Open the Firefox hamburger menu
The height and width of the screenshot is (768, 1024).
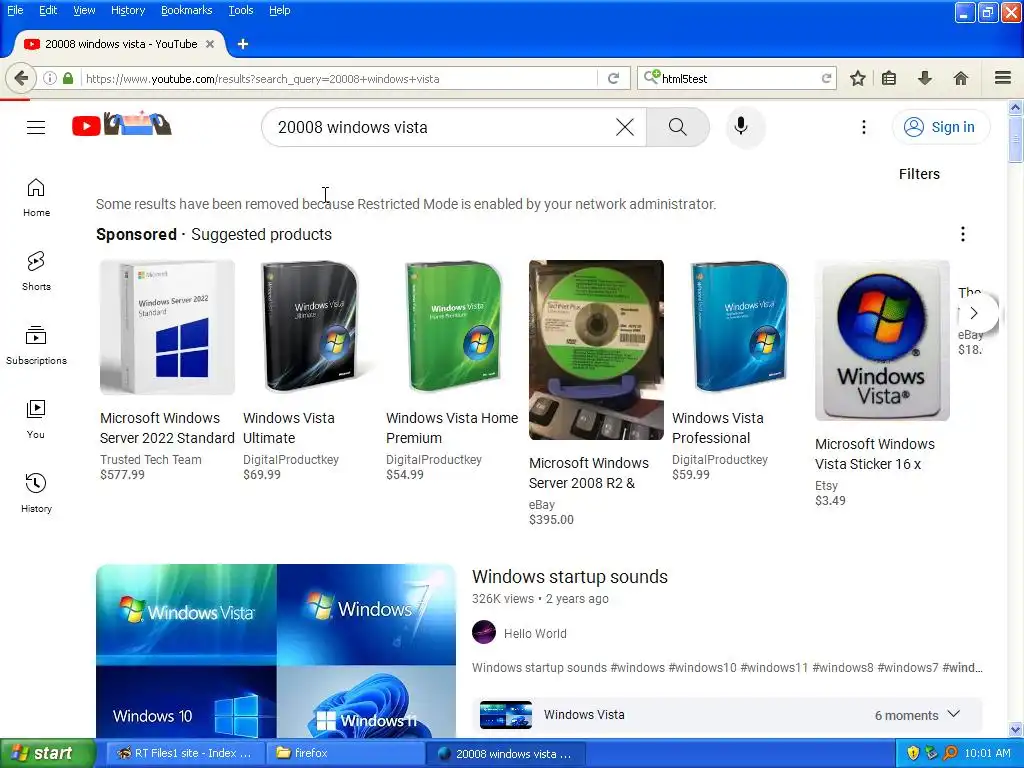click(1003, 78)
